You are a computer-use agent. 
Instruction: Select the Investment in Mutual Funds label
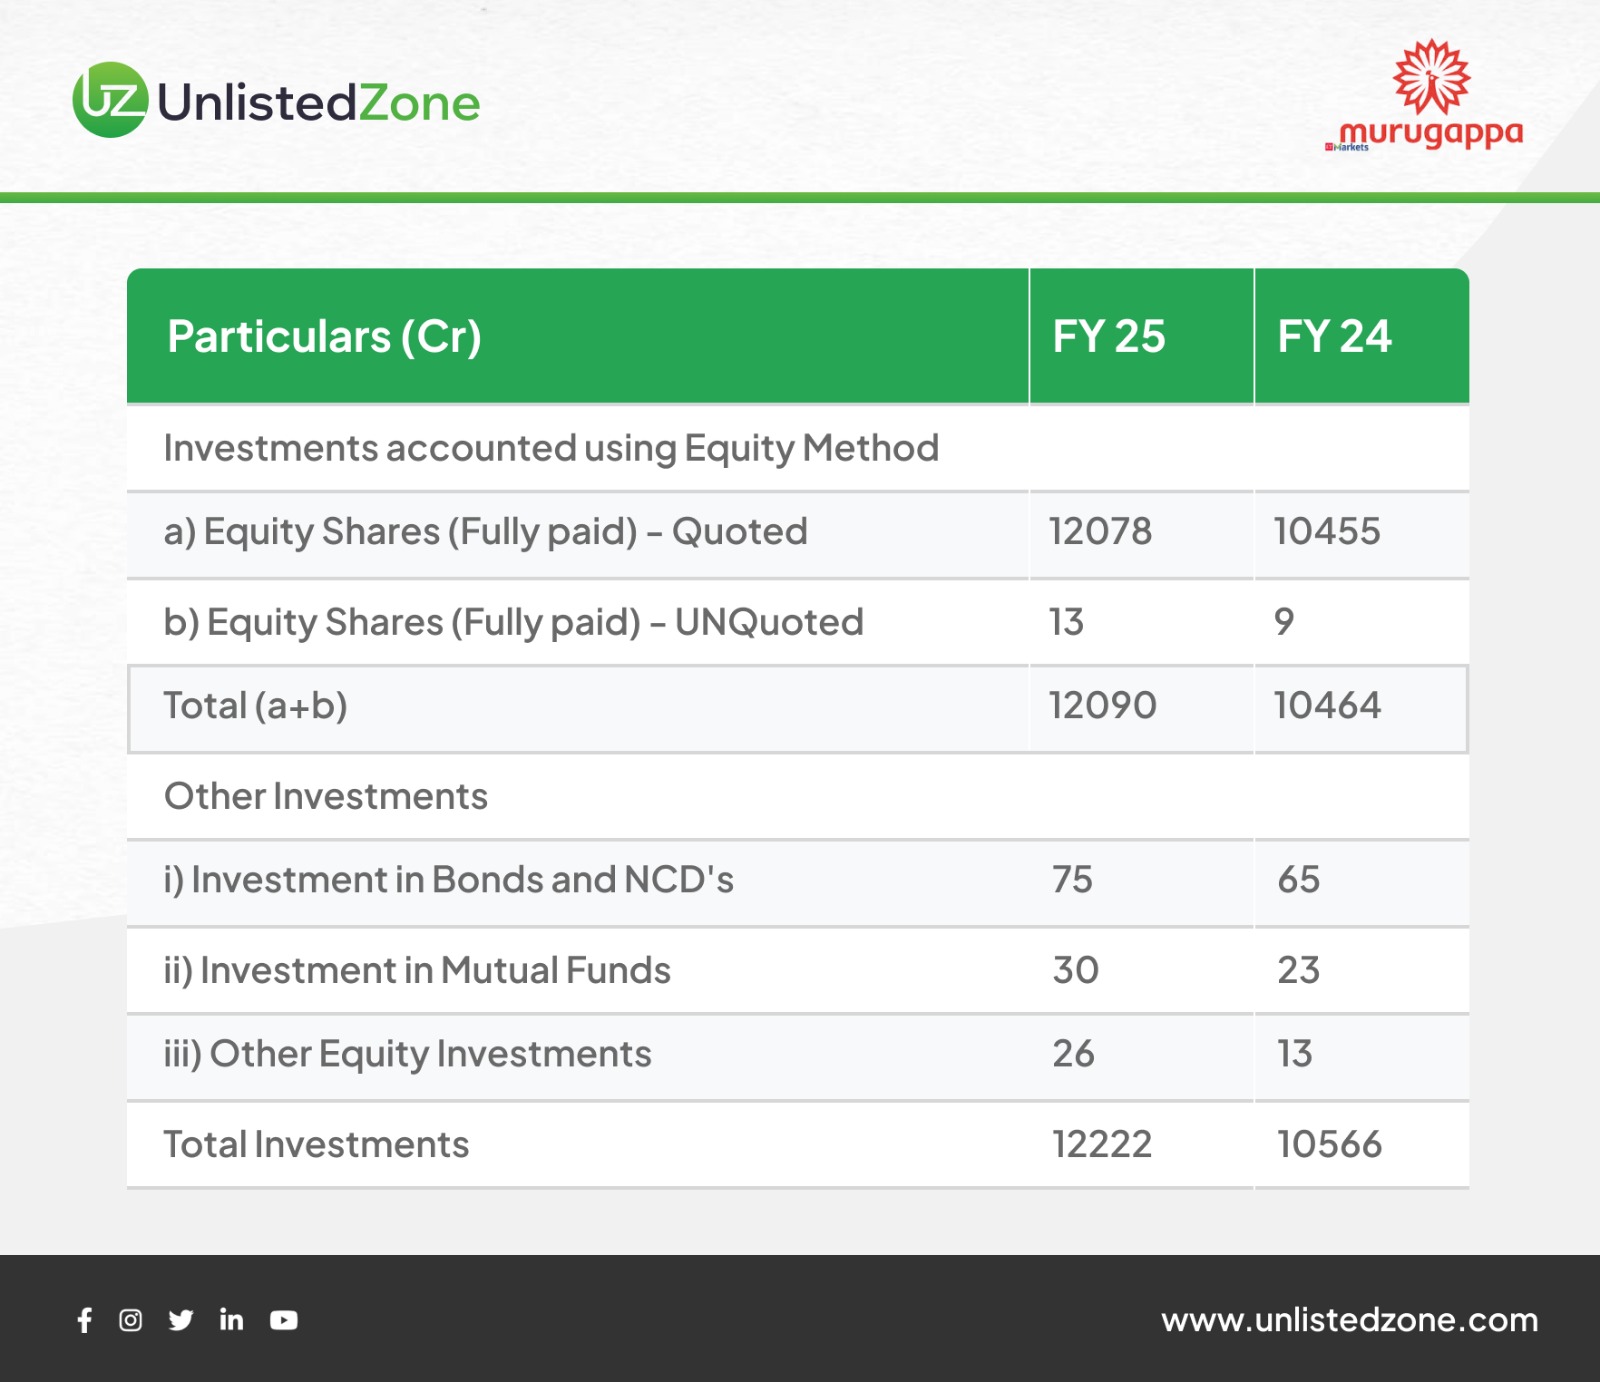click(417, 970)
